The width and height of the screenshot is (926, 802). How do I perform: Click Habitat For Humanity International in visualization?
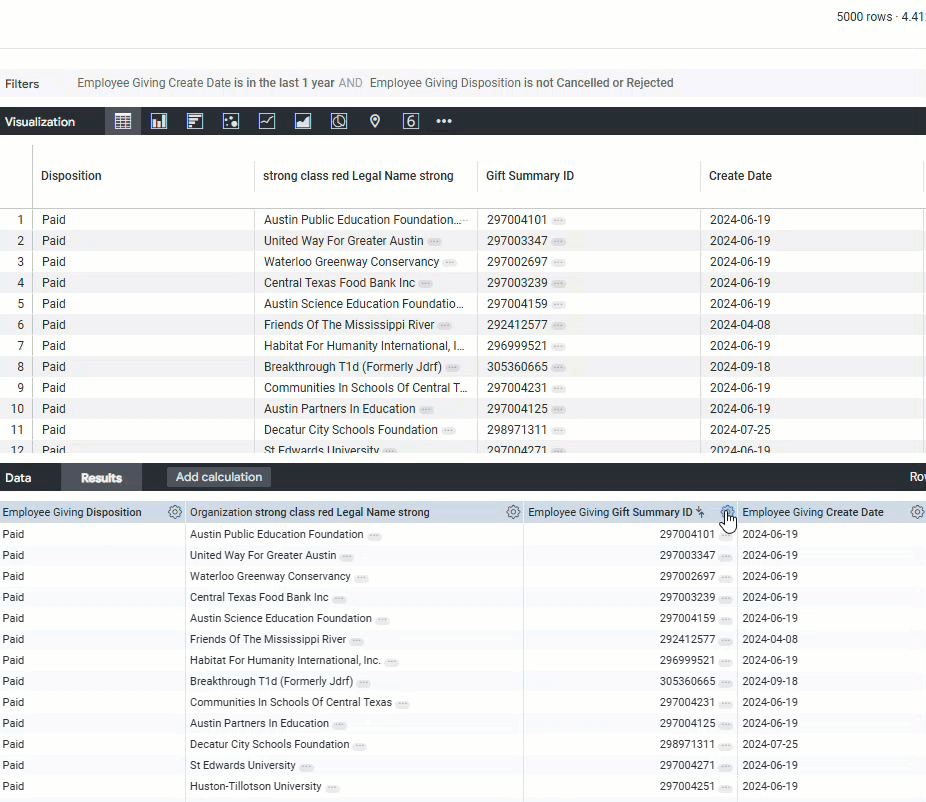(x=364, y=346)
